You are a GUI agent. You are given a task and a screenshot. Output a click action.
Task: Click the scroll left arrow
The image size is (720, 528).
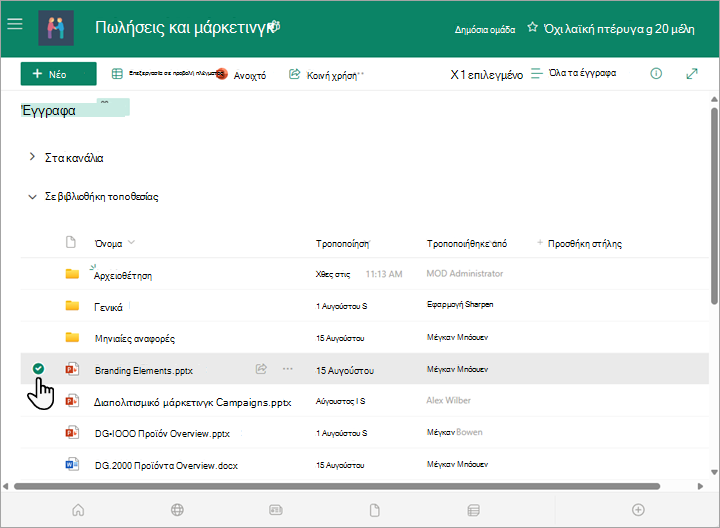point(6,486)
